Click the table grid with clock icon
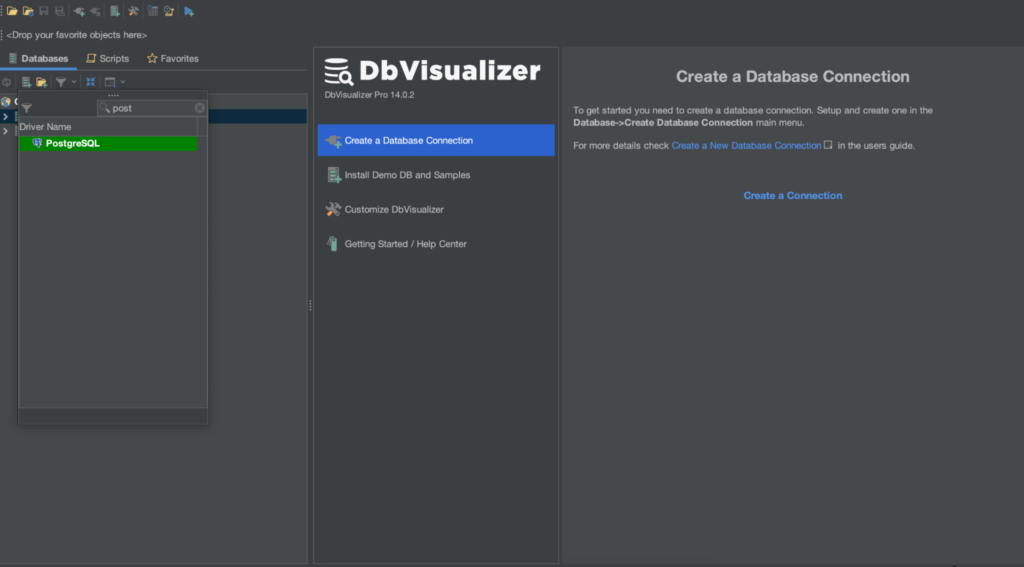 click(152, 11)
